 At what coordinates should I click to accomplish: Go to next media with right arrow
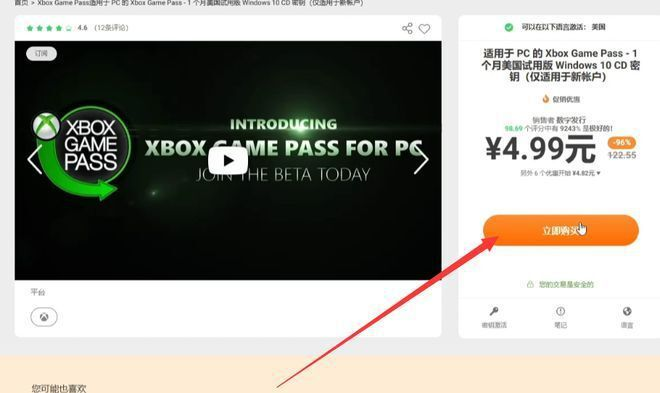click(421, 159)
